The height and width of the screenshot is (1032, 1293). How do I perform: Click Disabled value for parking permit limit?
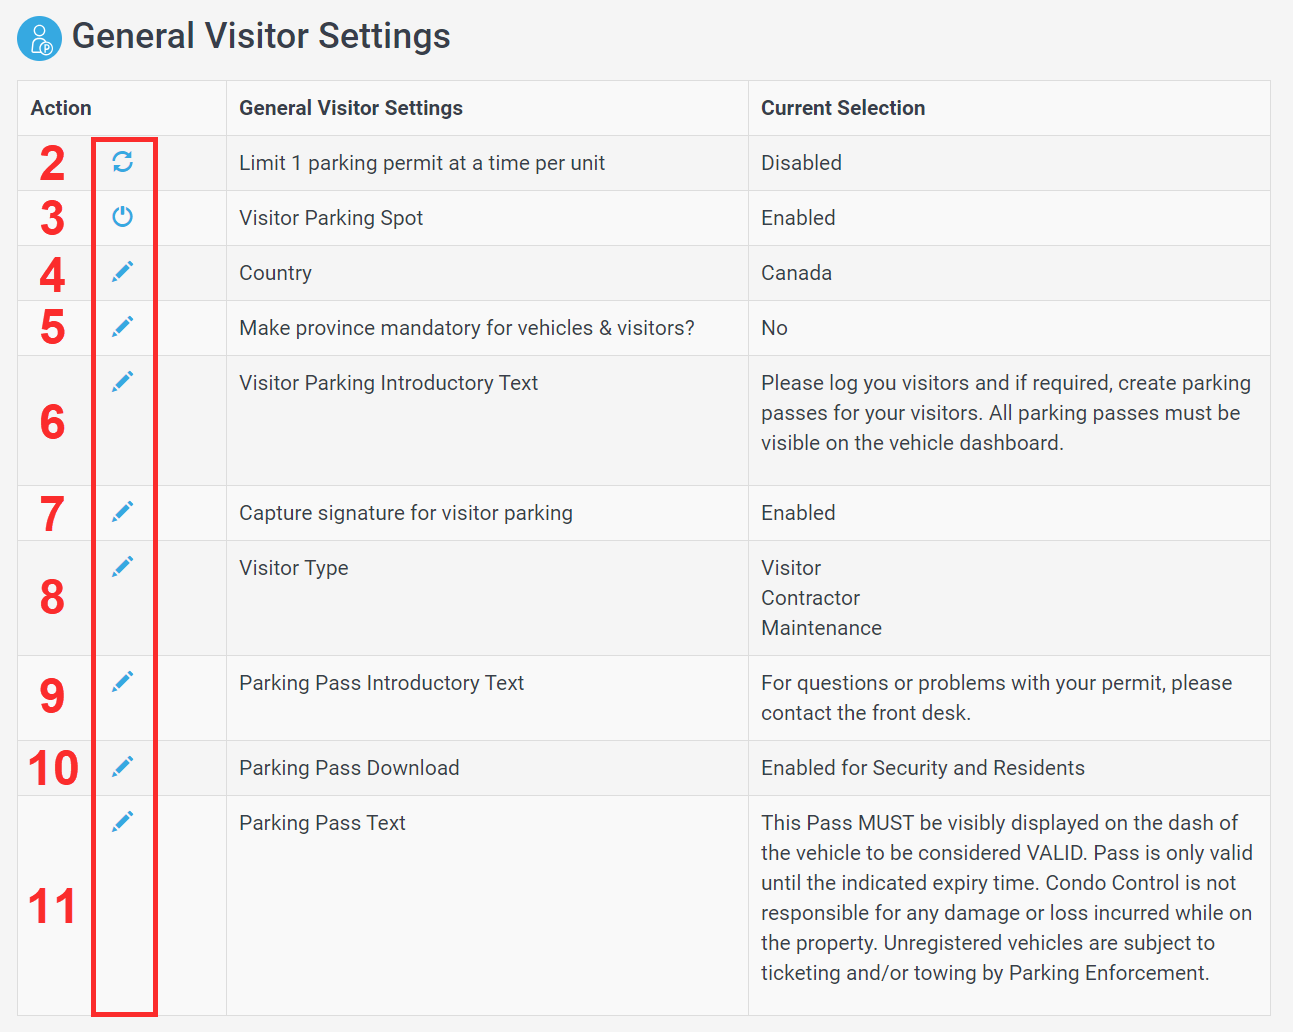801,163
